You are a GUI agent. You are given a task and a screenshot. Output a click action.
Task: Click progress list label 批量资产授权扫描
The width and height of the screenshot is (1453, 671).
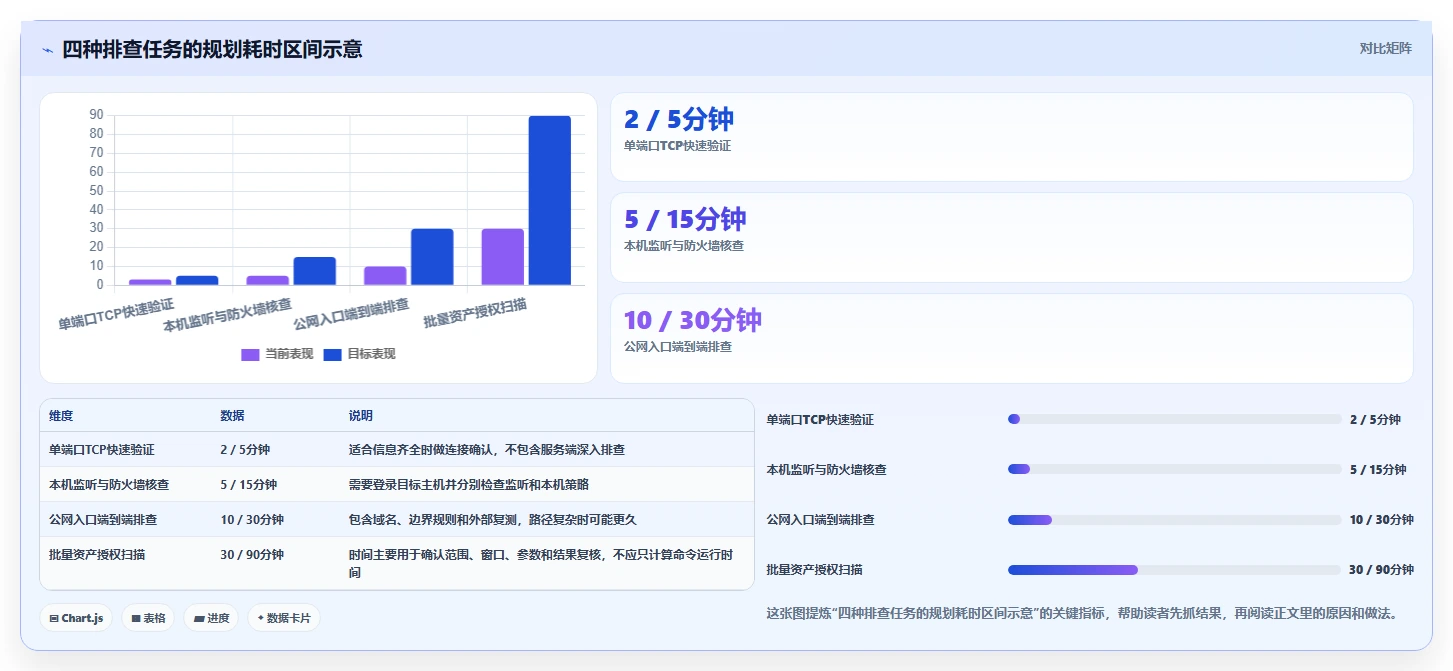coord(815,570)
